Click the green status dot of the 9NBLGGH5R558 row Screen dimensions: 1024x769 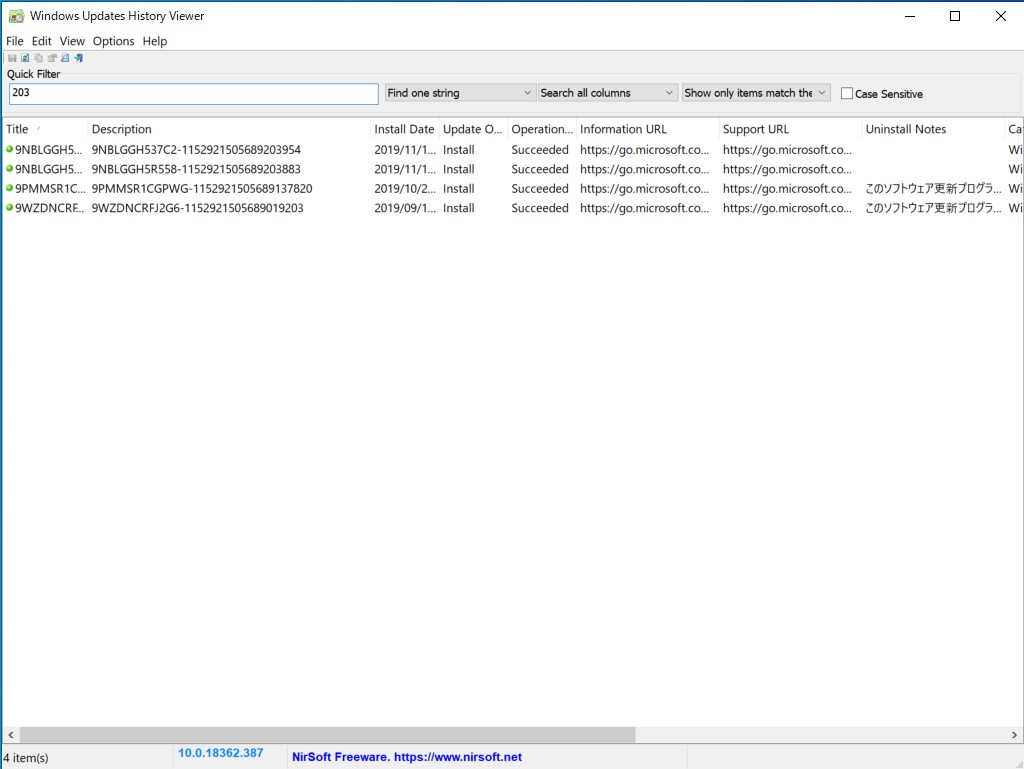tap(9, 169)
